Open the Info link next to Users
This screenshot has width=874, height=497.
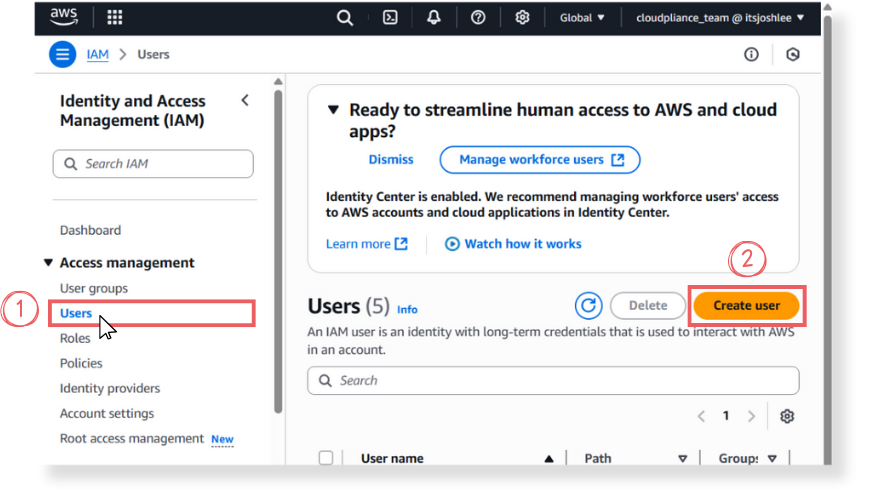click(x=407, y=309)
